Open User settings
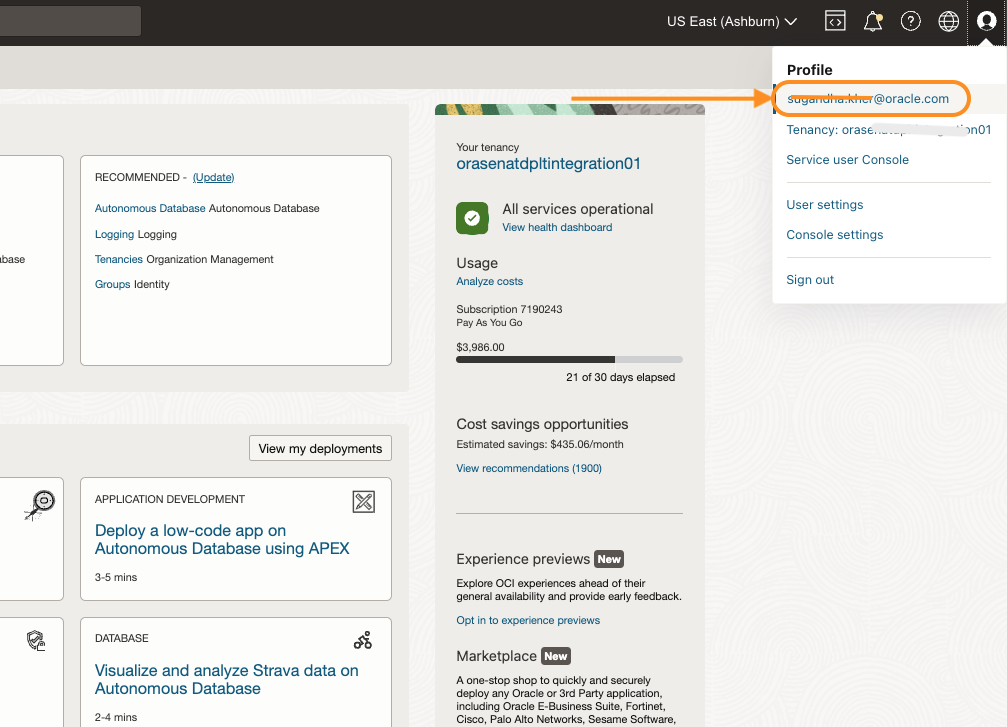The image size is (1007, 727). coord(825,205)
